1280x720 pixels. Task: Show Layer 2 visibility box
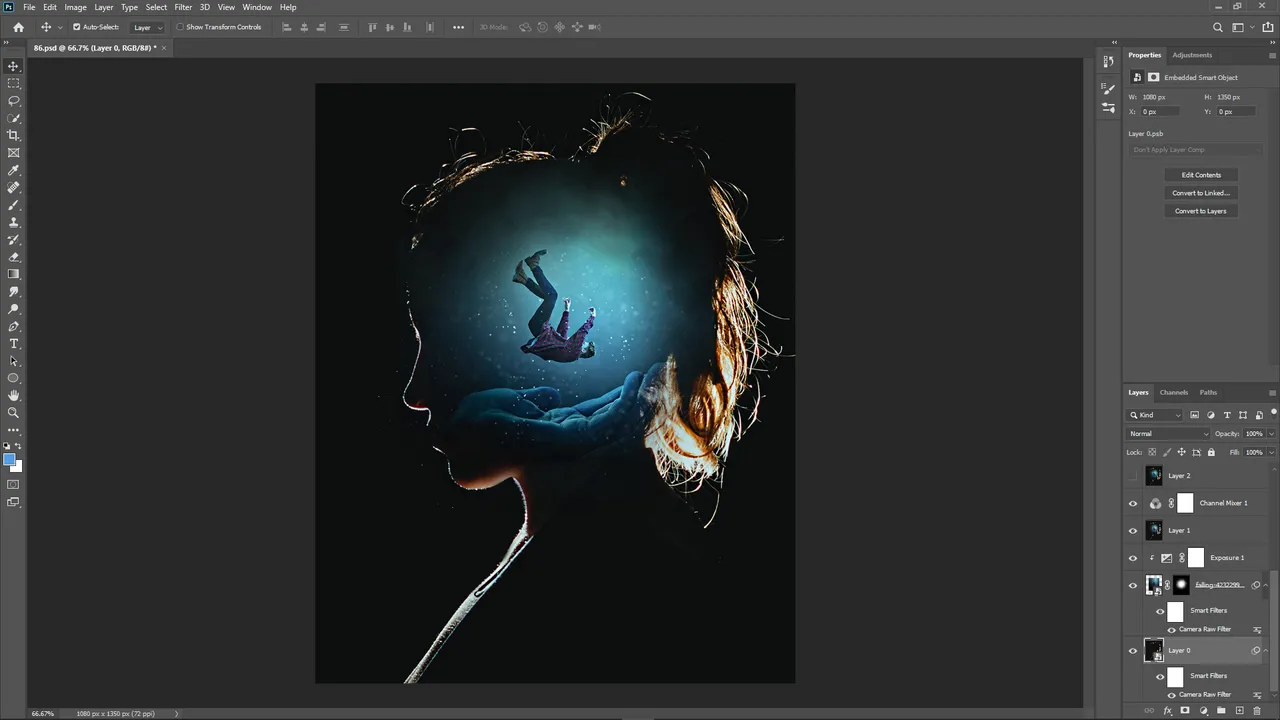click(1133, 476)
